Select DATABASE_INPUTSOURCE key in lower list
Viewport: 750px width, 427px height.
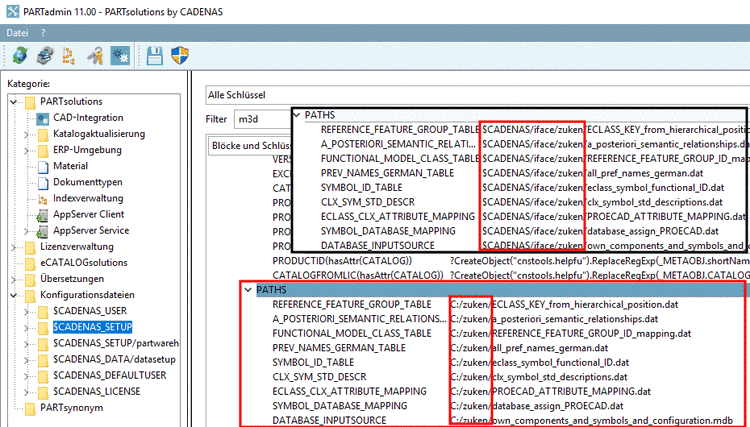click(x=330, y=420)
